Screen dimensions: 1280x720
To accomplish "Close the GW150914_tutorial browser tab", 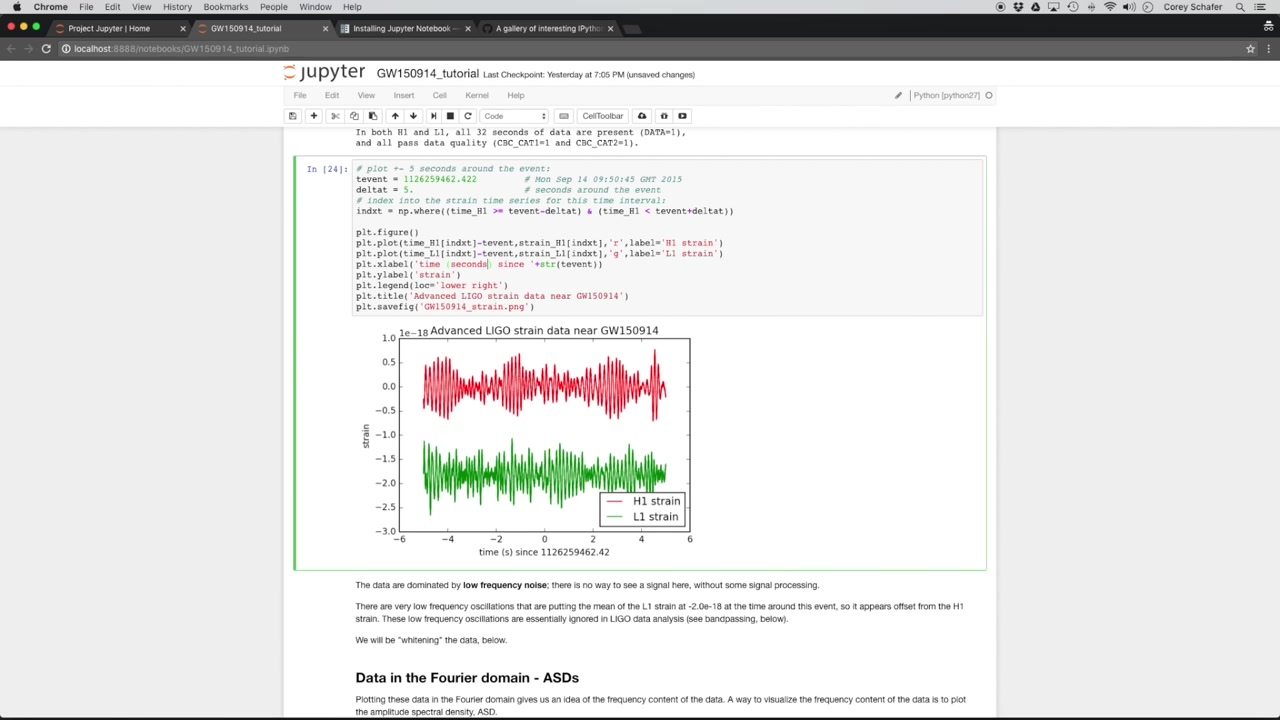I will [x=325, y=28].
